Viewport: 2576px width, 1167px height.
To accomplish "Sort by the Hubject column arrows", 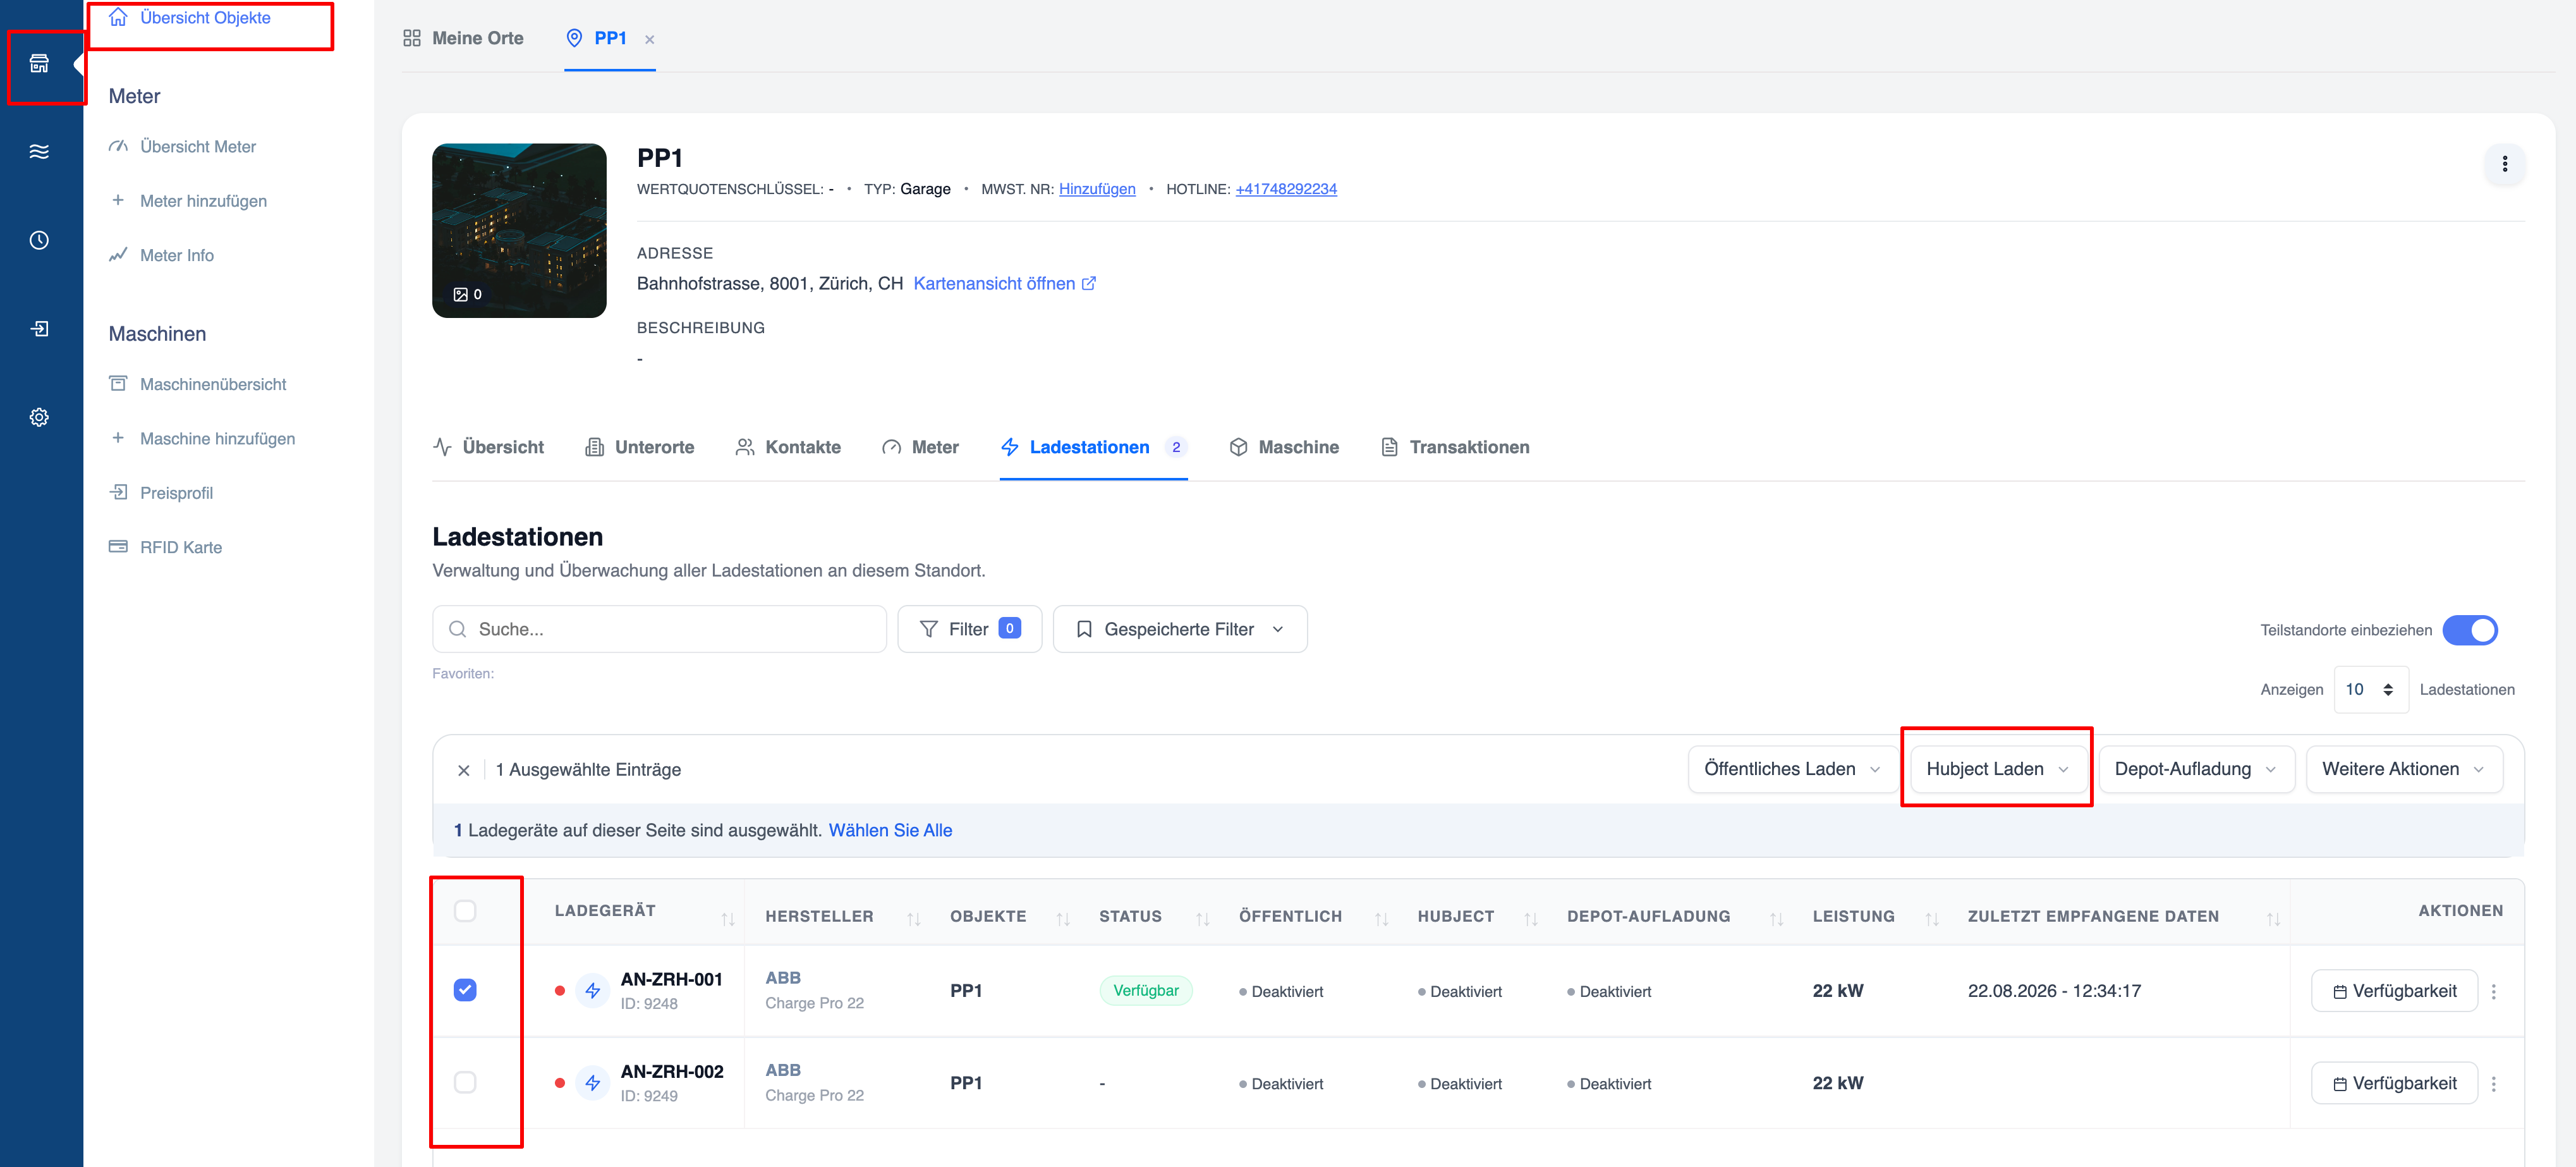I will (1531, 919).
